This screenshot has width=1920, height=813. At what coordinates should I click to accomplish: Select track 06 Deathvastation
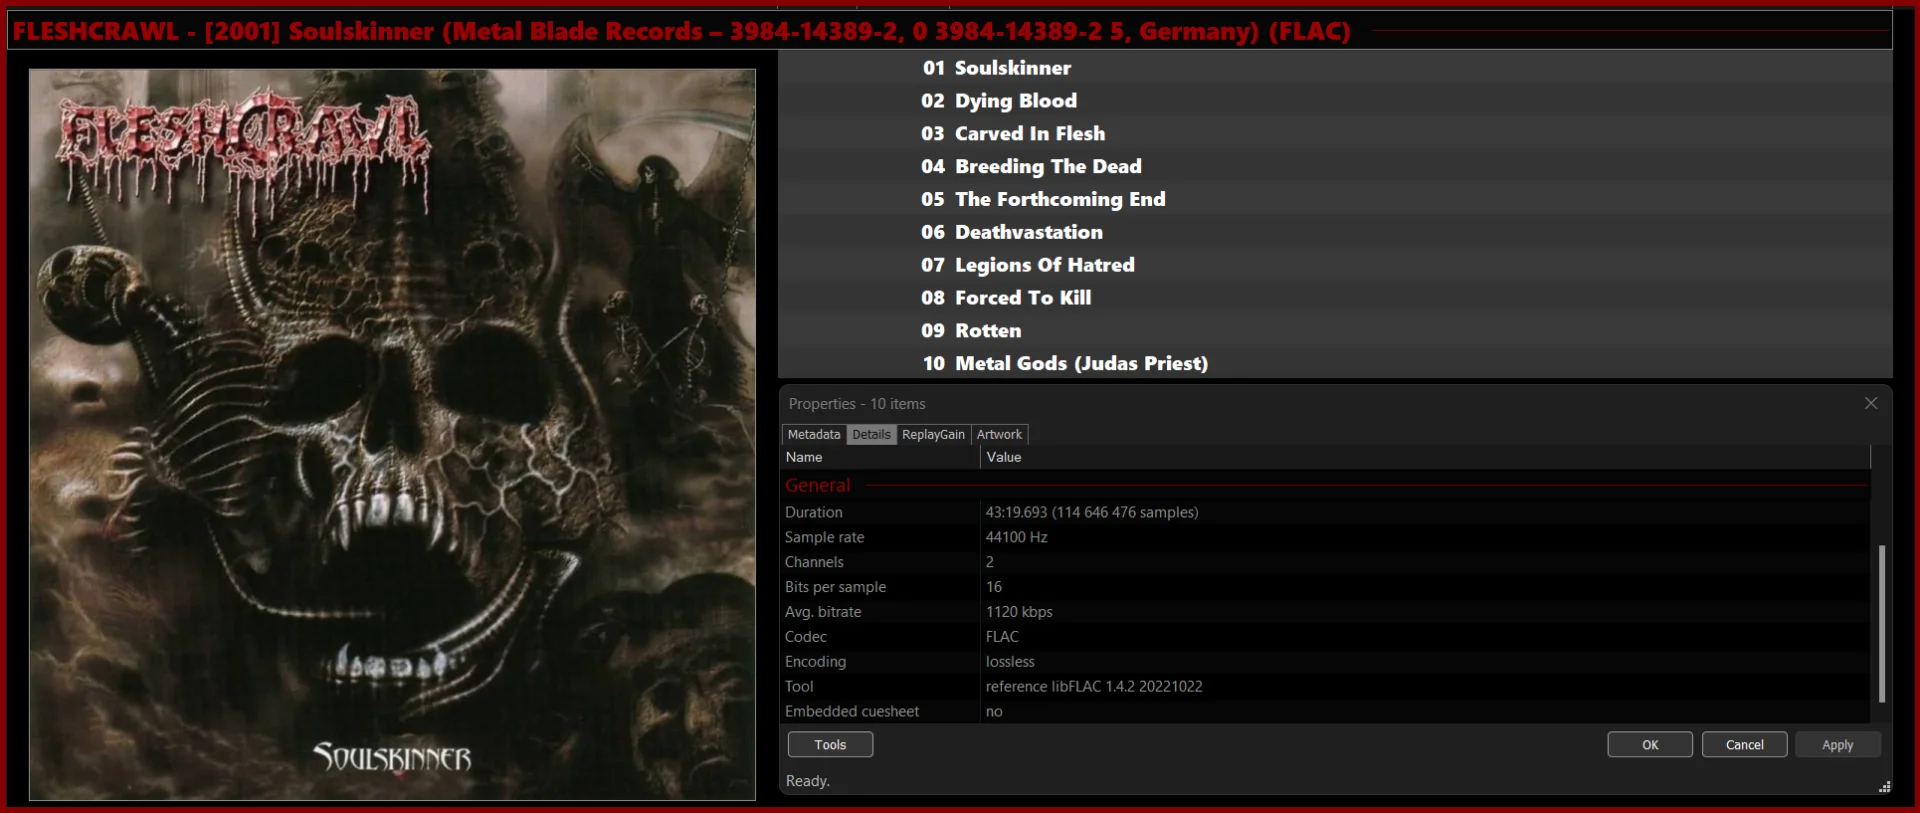tap(1335, 232)
